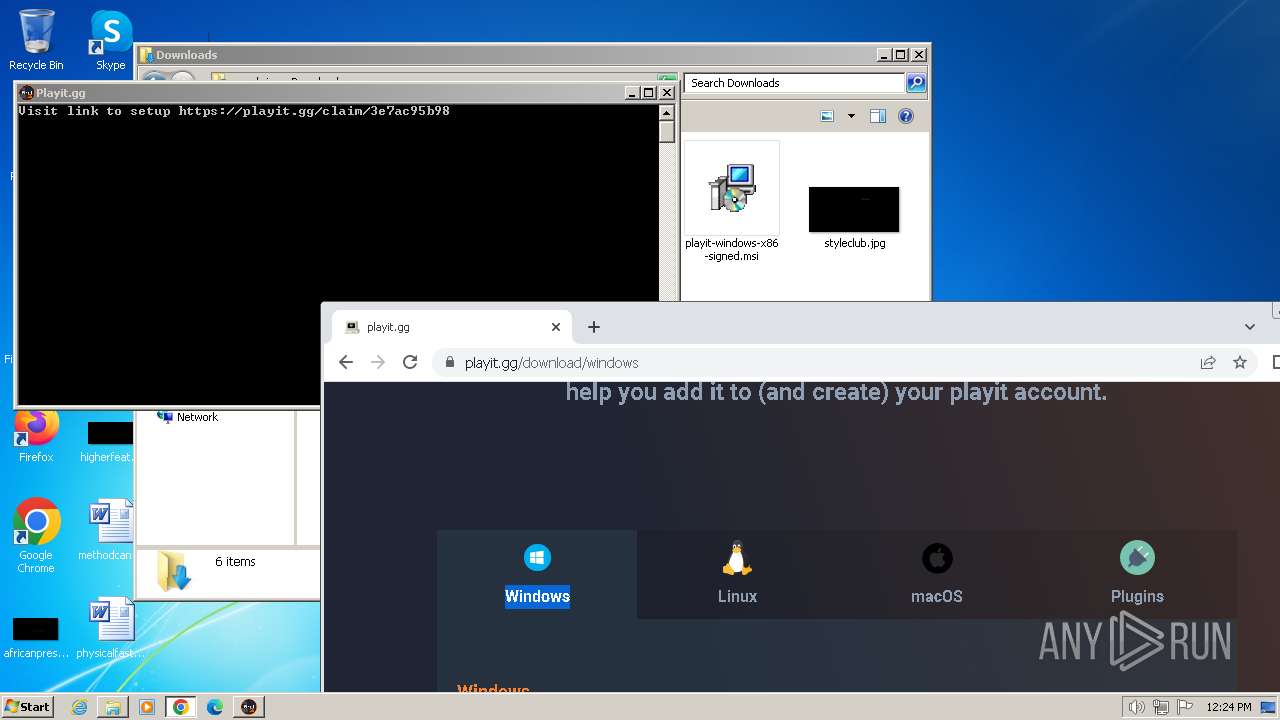This screenshot has width=1280, height=720.
Task: Reload the playit.gg page
Action: click(410, 362)
